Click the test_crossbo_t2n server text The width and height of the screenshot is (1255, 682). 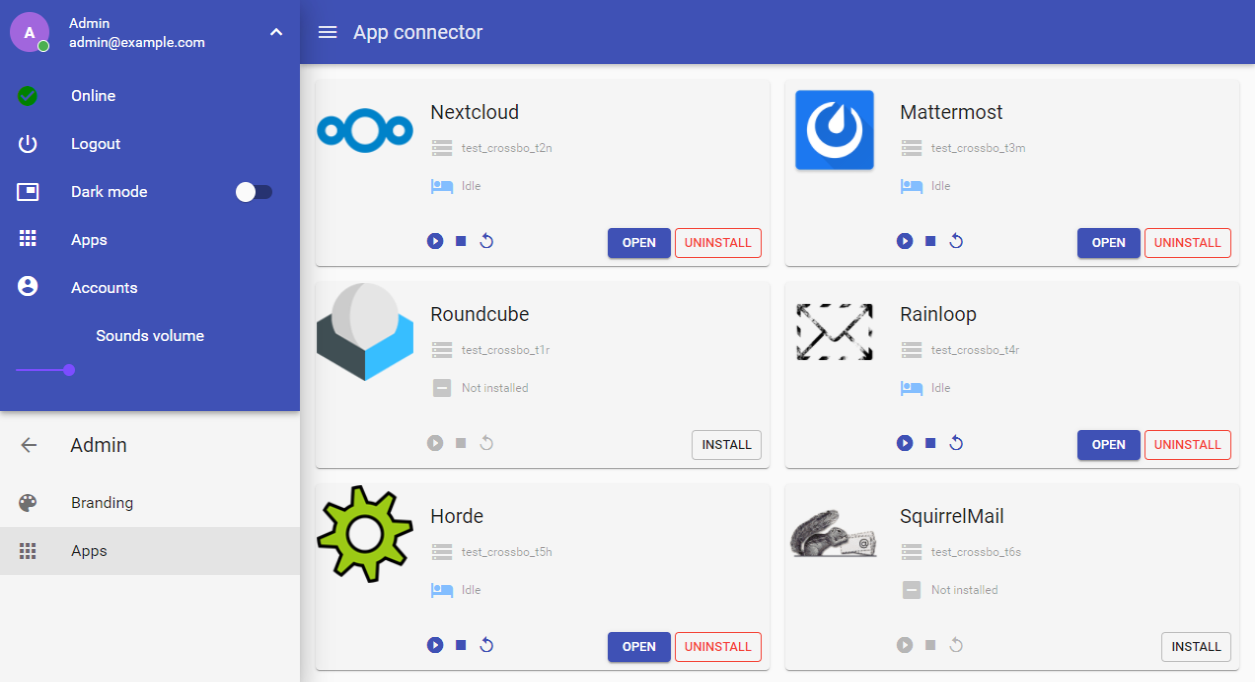tap(507, 148)
